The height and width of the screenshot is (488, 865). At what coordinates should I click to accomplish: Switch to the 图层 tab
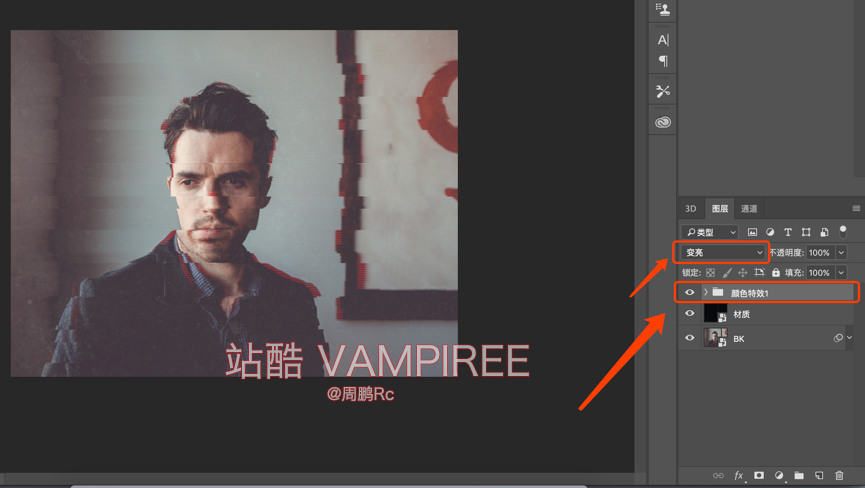pyautogui.click(x=719, y=208)
